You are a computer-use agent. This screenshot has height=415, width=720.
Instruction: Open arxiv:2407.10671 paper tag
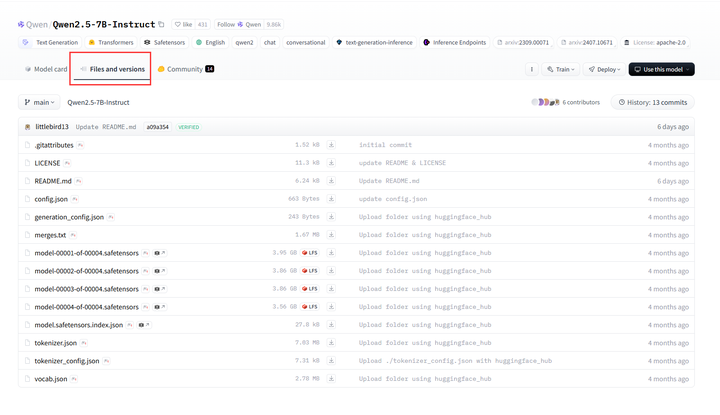click(x=587, y=42)
